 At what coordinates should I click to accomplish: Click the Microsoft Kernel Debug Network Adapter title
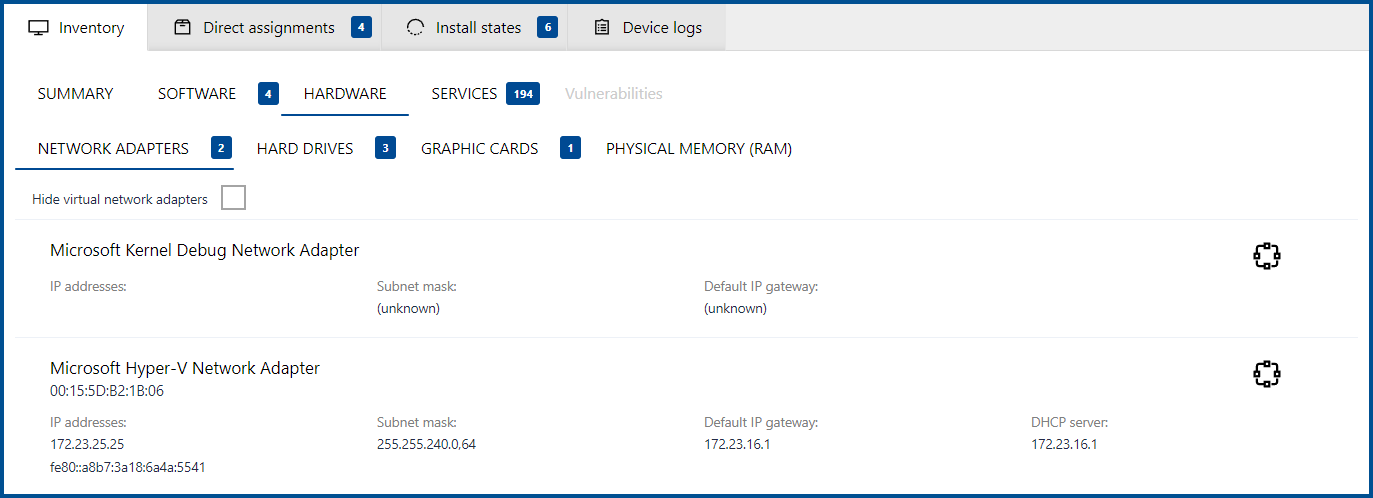[x=204, y=250]
